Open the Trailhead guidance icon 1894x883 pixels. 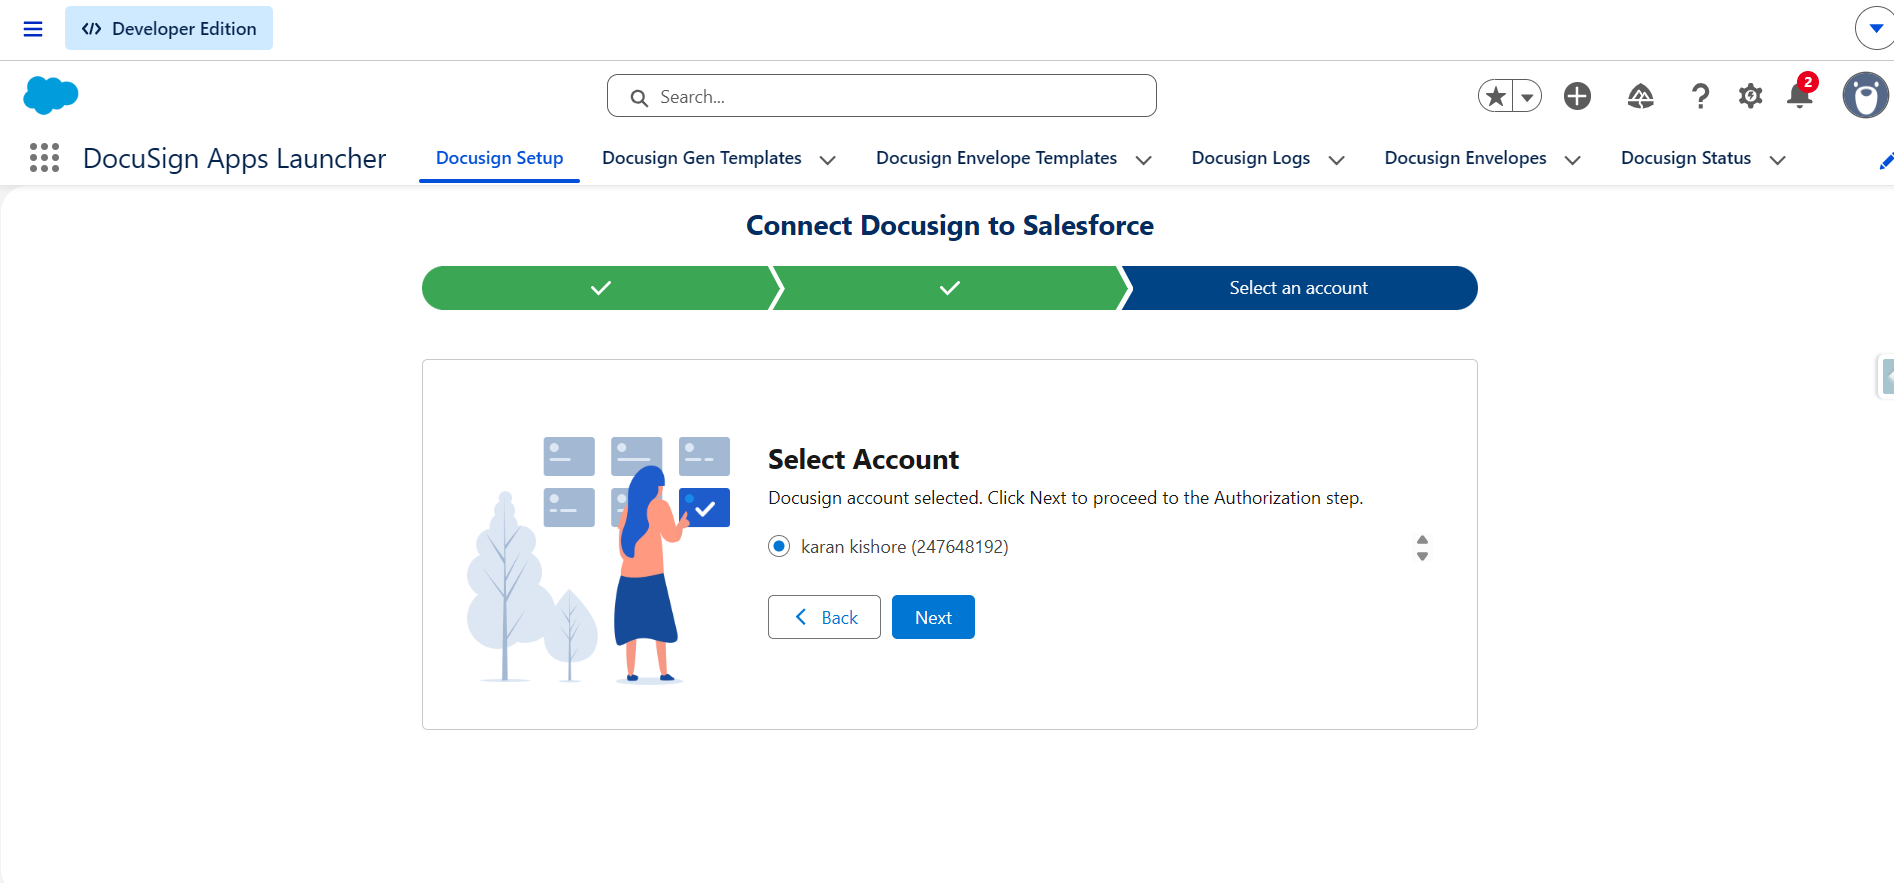click(1641, 96)
